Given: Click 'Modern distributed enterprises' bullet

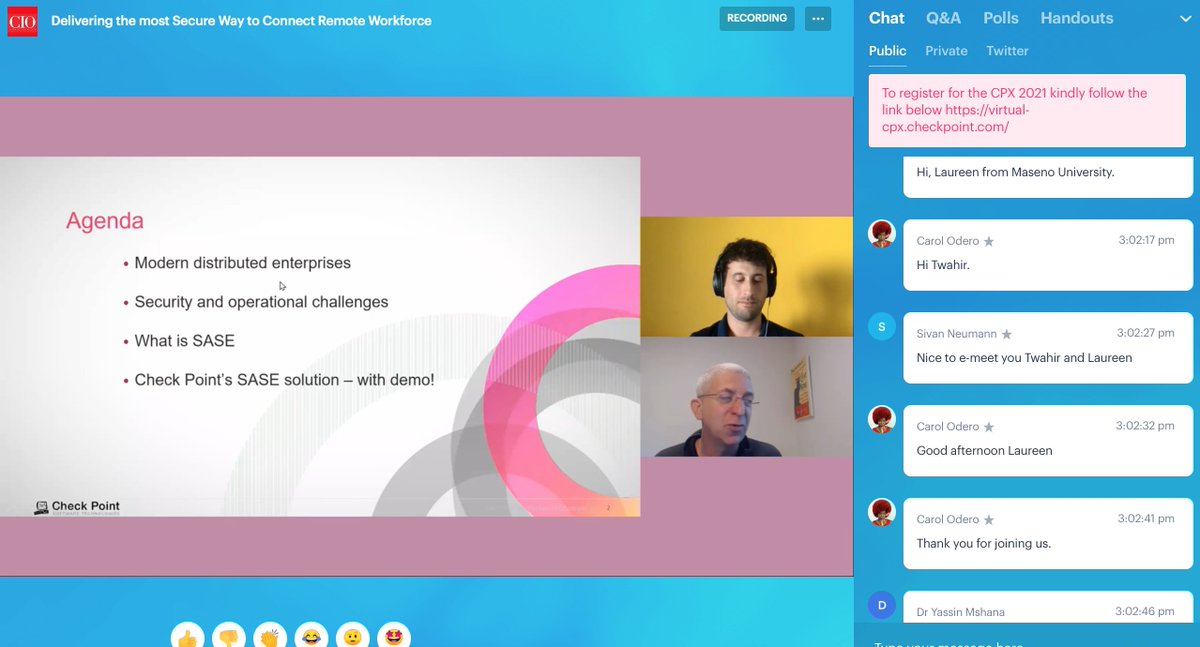Looking at the screenshot, I should pos(243,263).
